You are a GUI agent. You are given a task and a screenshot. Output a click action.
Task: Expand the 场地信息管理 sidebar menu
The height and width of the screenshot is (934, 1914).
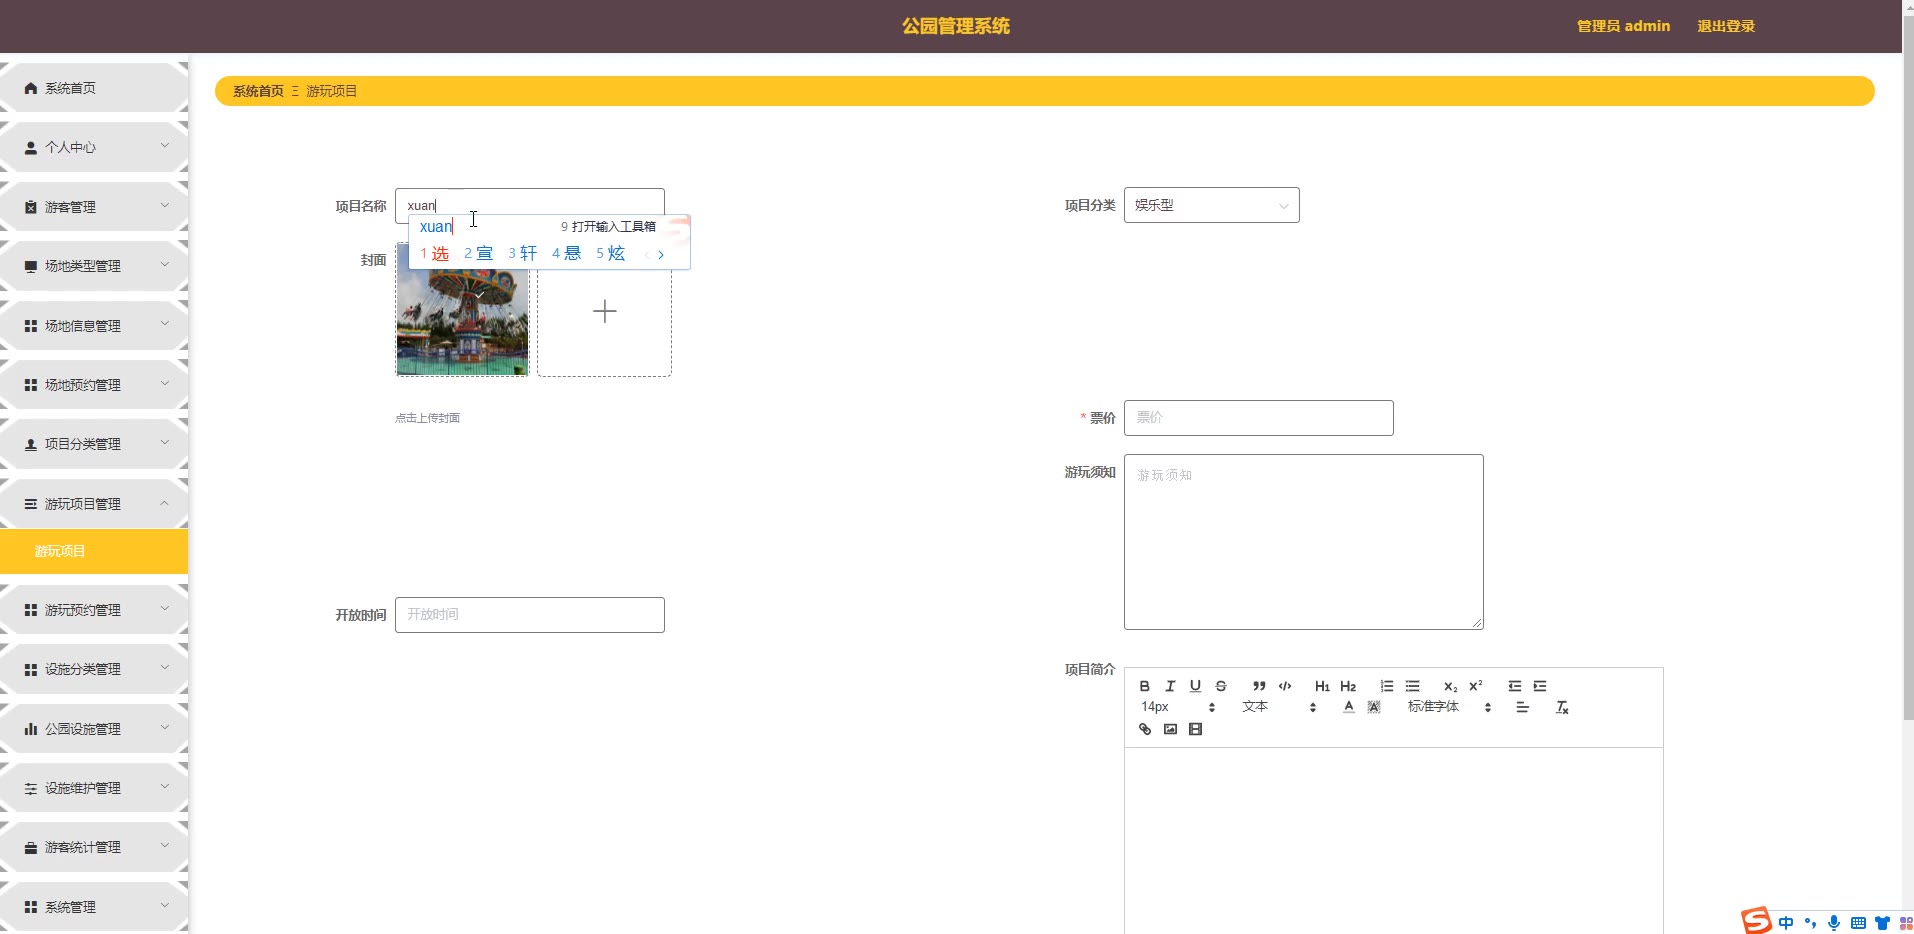(x=94, y=326)
